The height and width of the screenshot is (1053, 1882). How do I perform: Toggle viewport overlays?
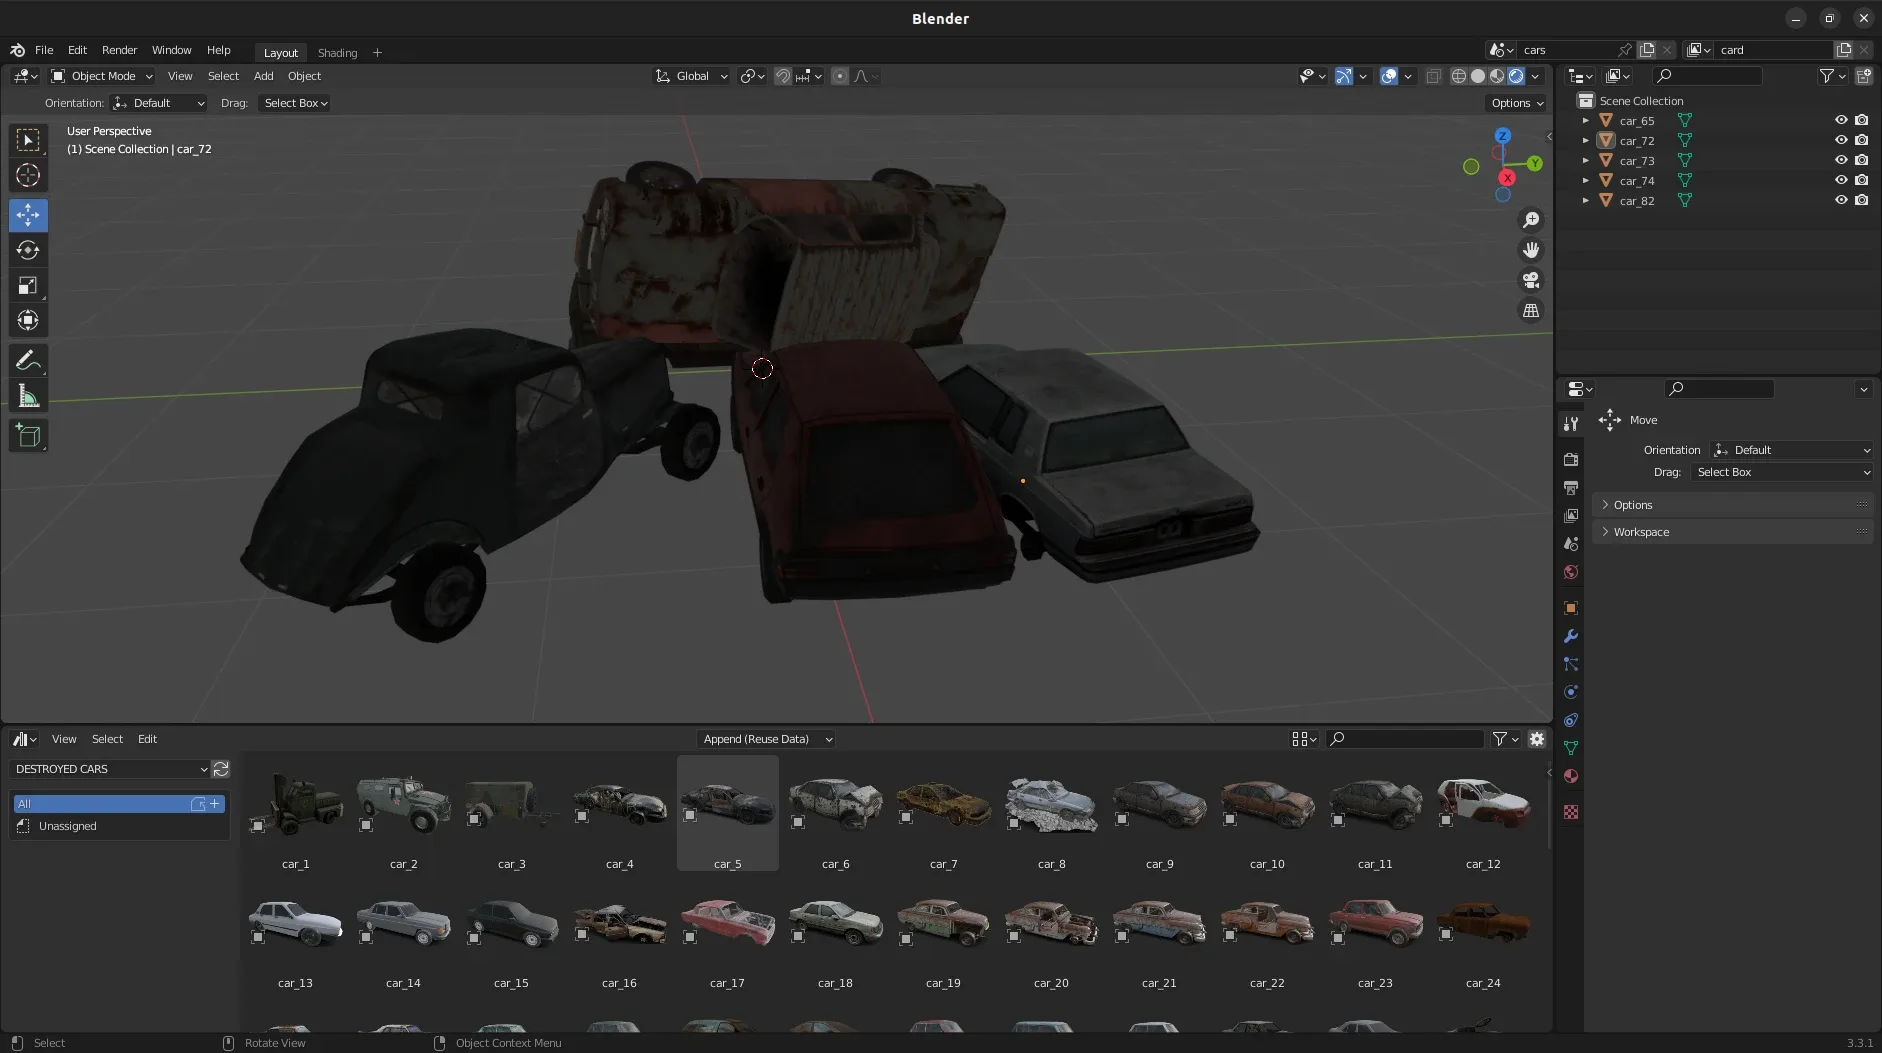click(x=1389, y=76)
